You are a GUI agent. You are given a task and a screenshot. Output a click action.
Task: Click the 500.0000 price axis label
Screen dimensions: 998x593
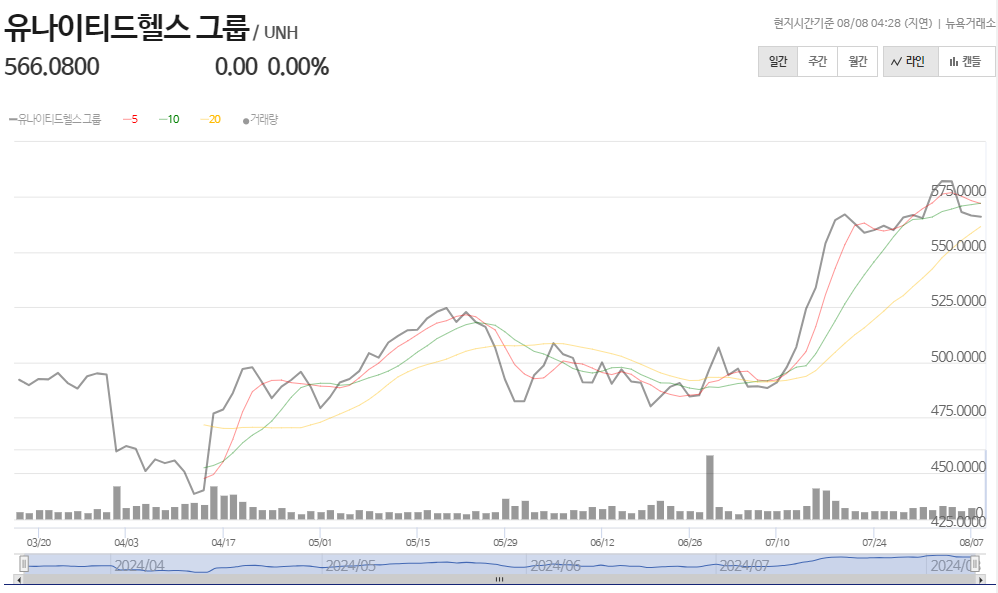tap(958, 356)
